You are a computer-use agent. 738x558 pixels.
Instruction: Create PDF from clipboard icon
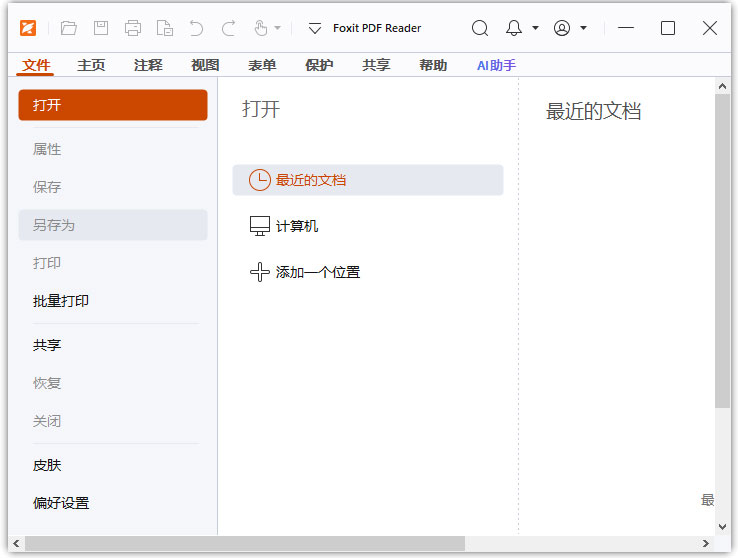(165, 28)
